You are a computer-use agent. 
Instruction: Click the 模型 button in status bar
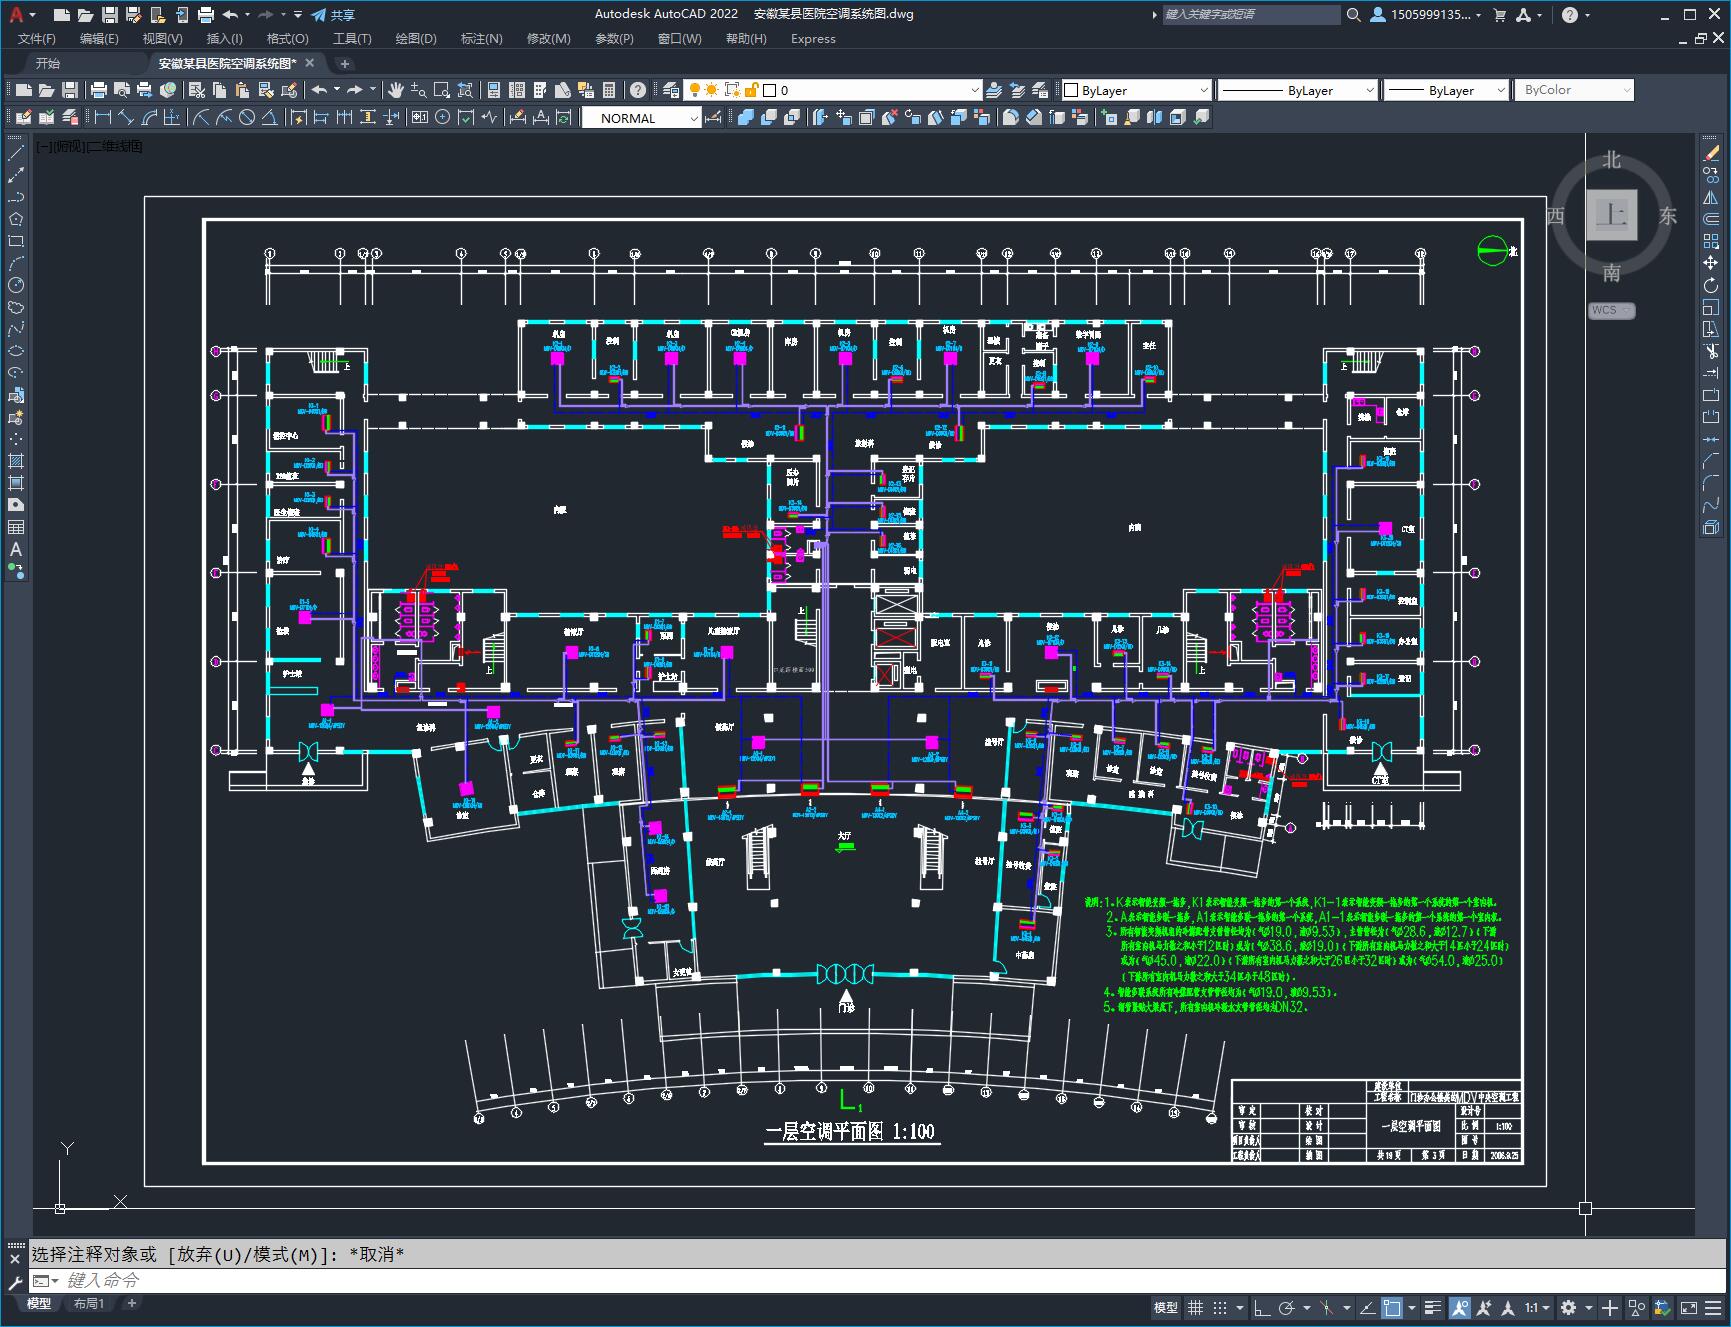[1166, 1307]
